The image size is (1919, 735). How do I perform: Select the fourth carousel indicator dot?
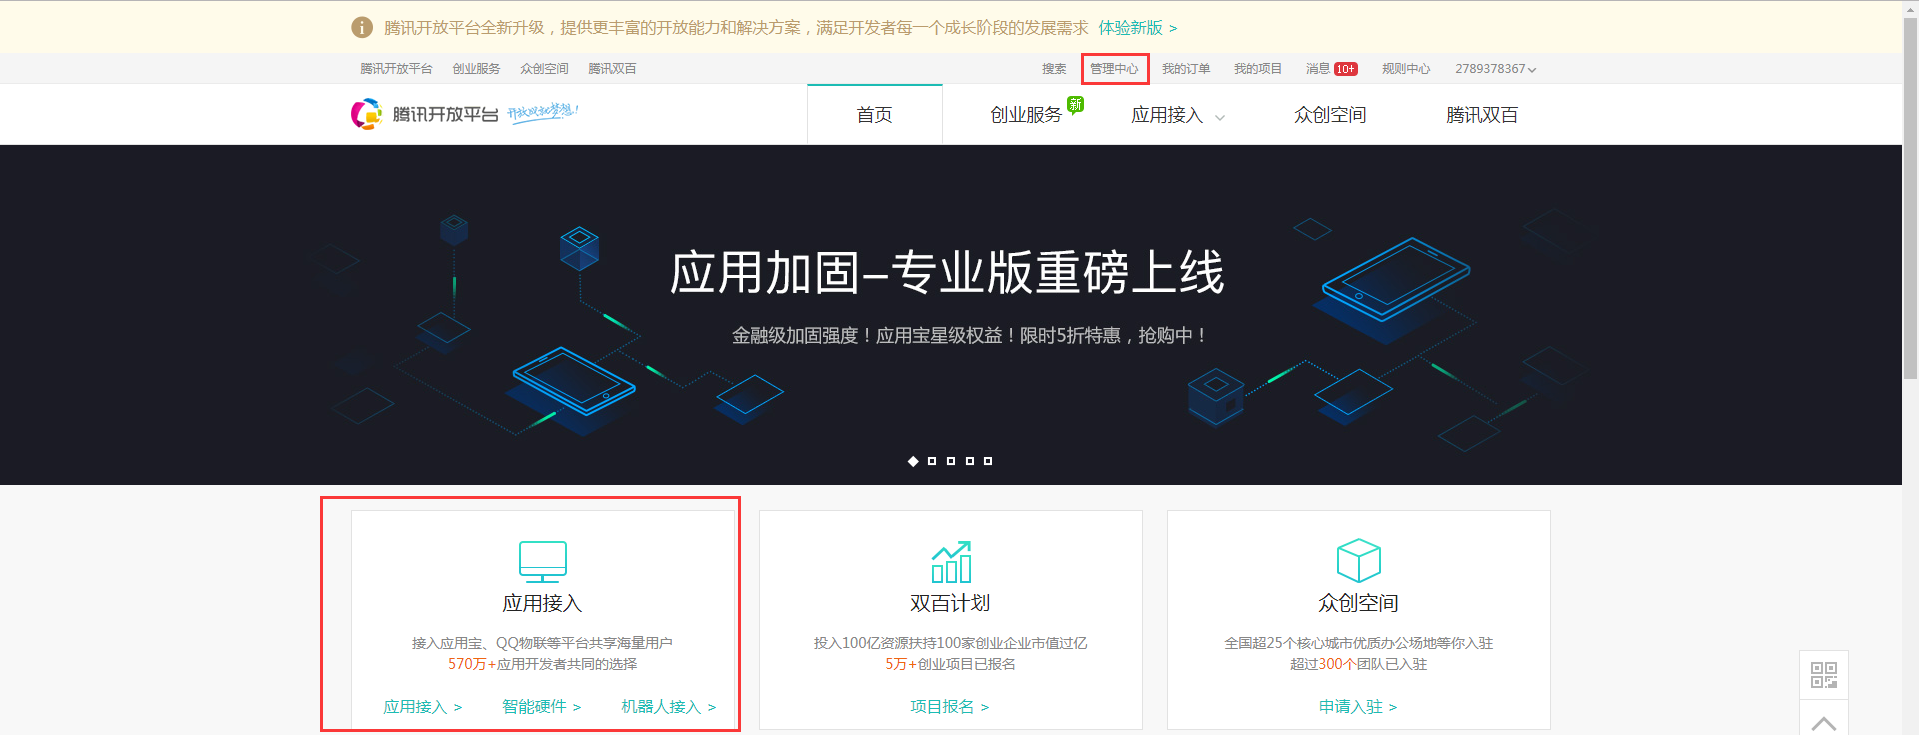(970, 461)
